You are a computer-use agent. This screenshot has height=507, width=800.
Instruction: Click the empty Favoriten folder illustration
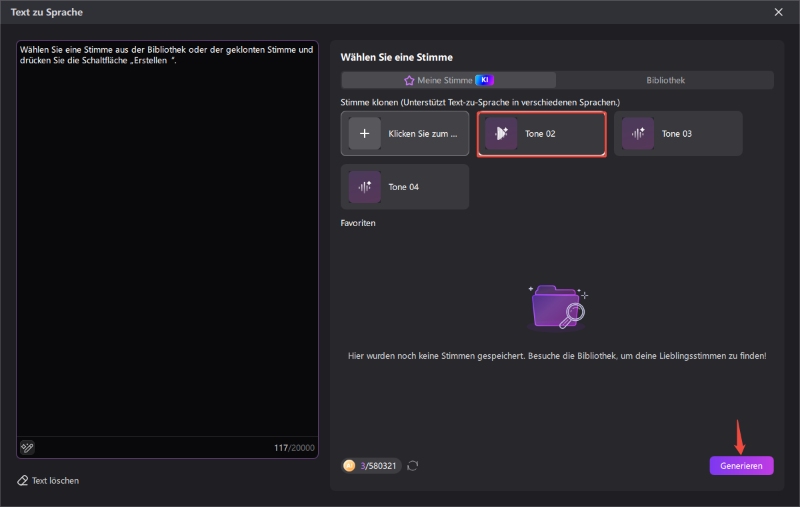pyautogui.click(x=557, y=306)
